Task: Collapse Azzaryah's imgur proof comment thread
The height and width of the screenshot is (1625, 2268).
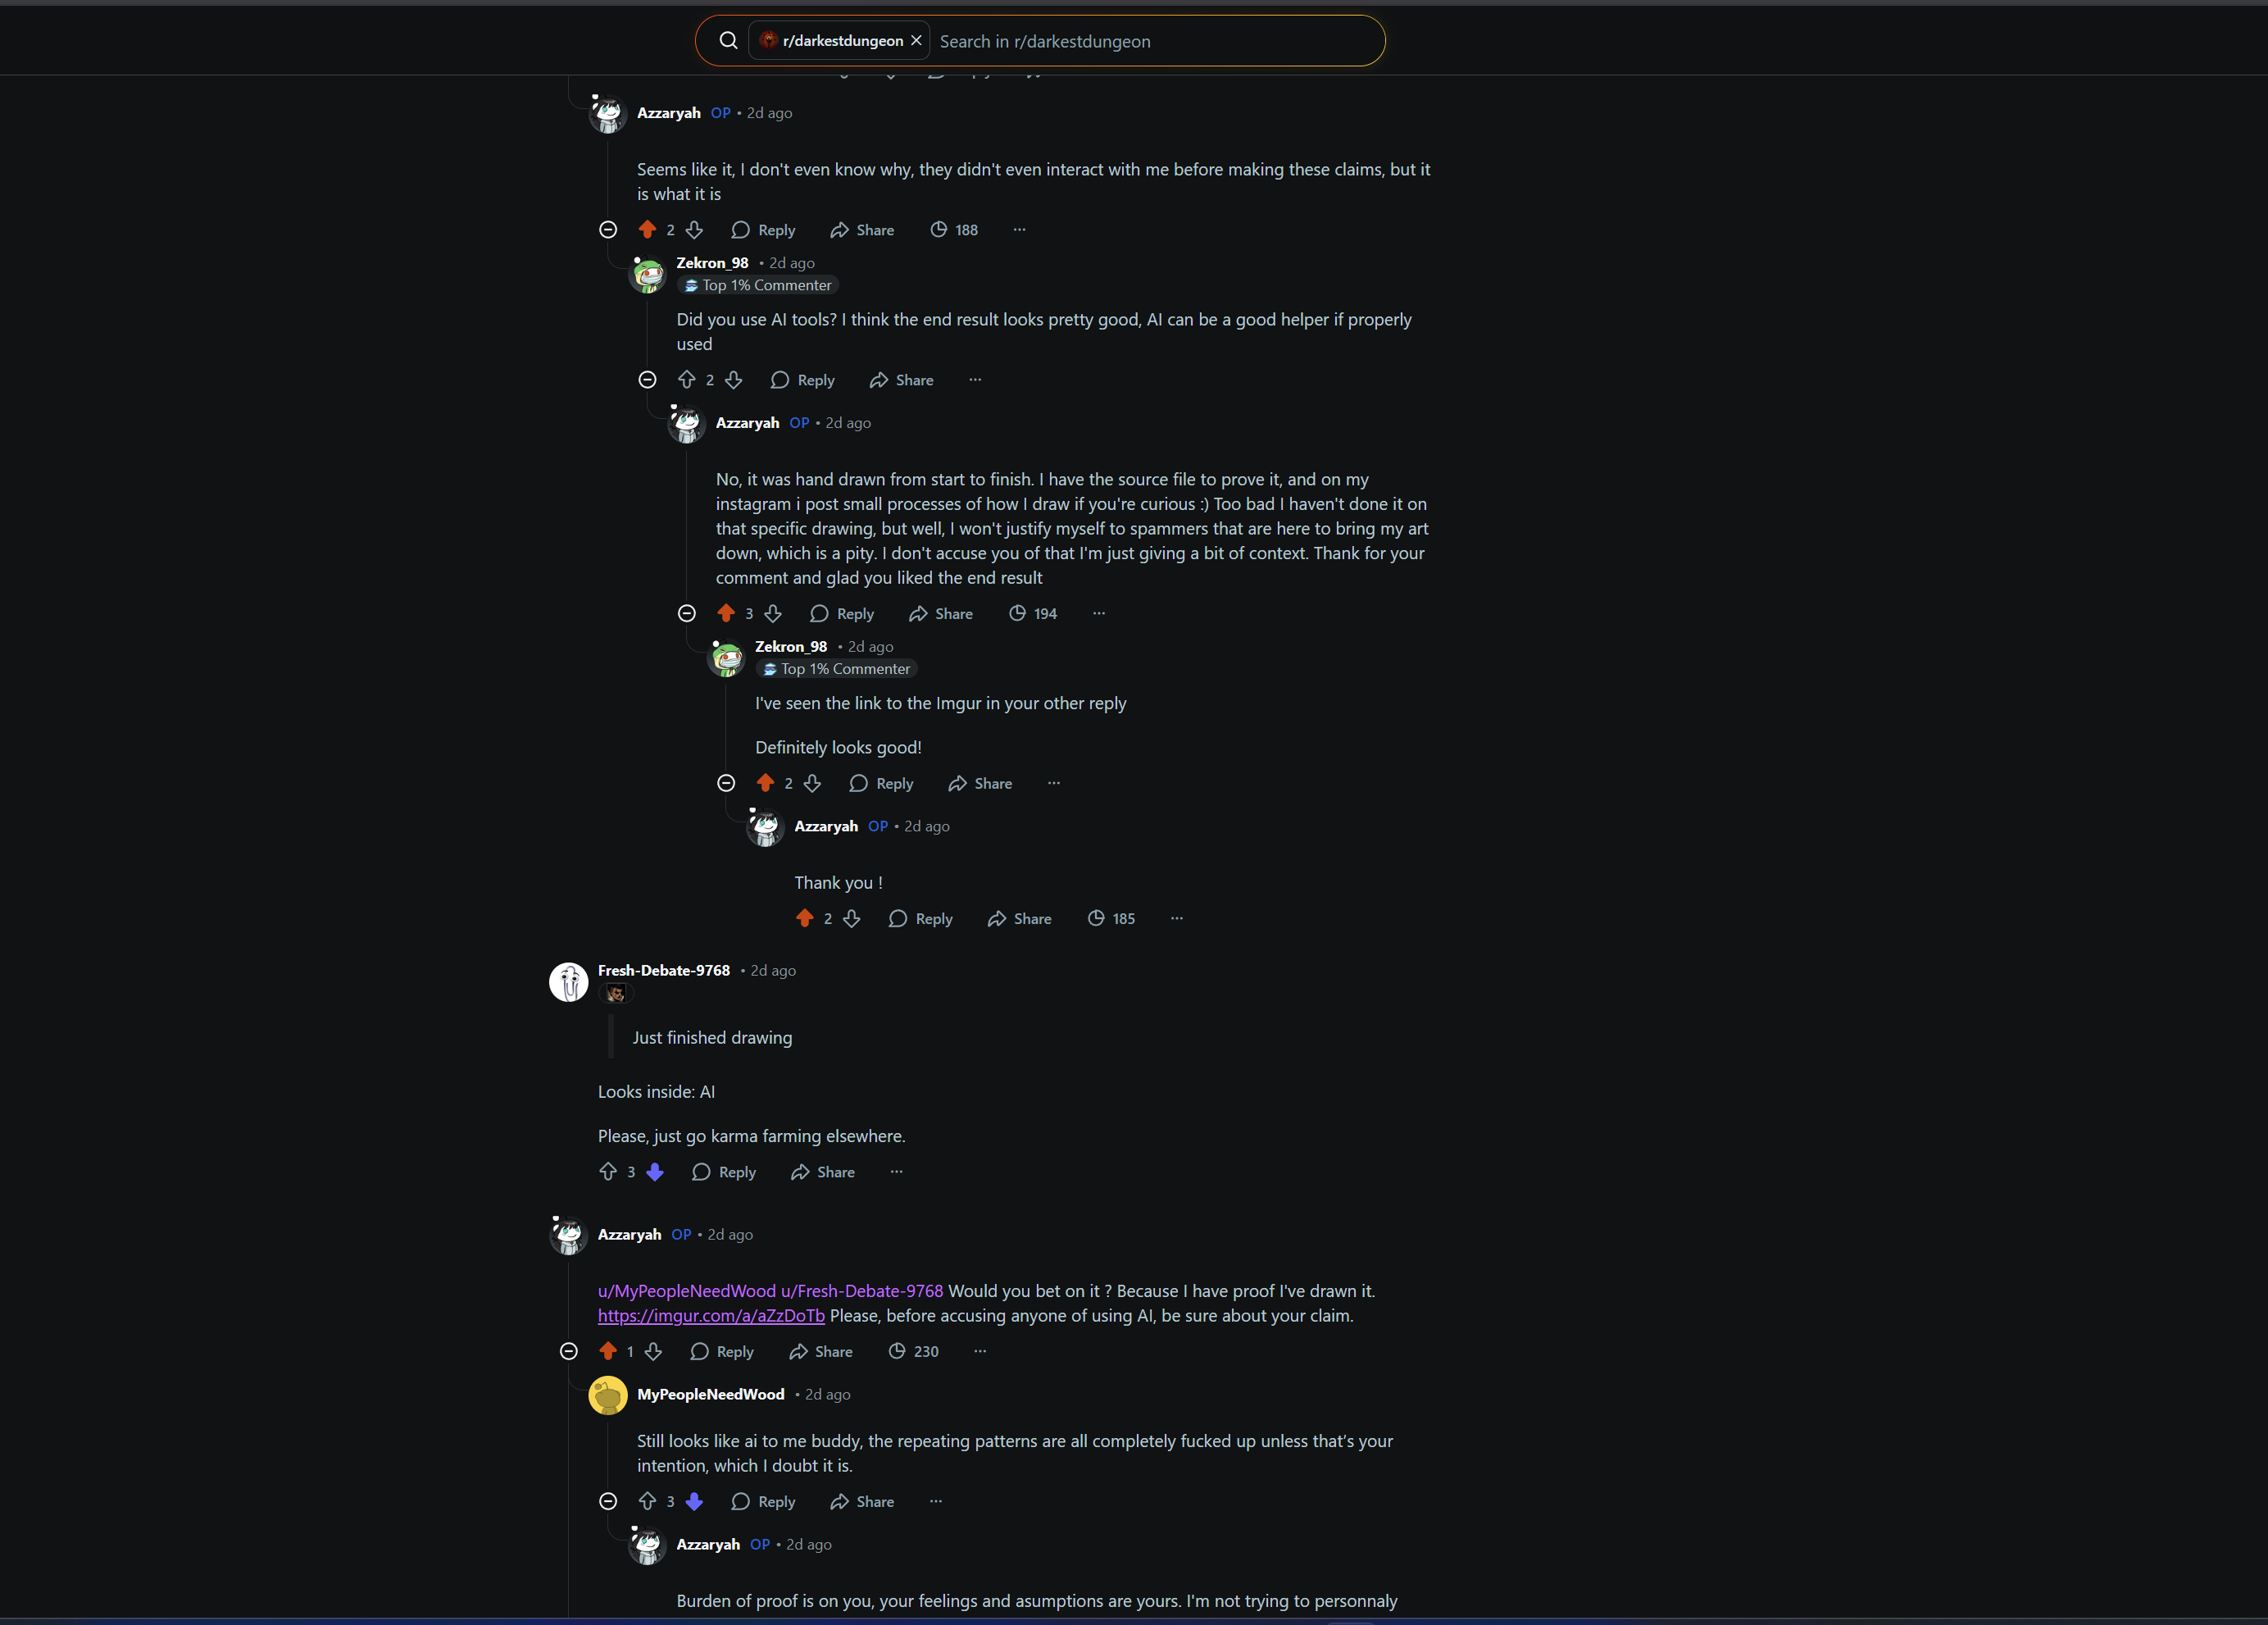Action: pos(569,1351)
